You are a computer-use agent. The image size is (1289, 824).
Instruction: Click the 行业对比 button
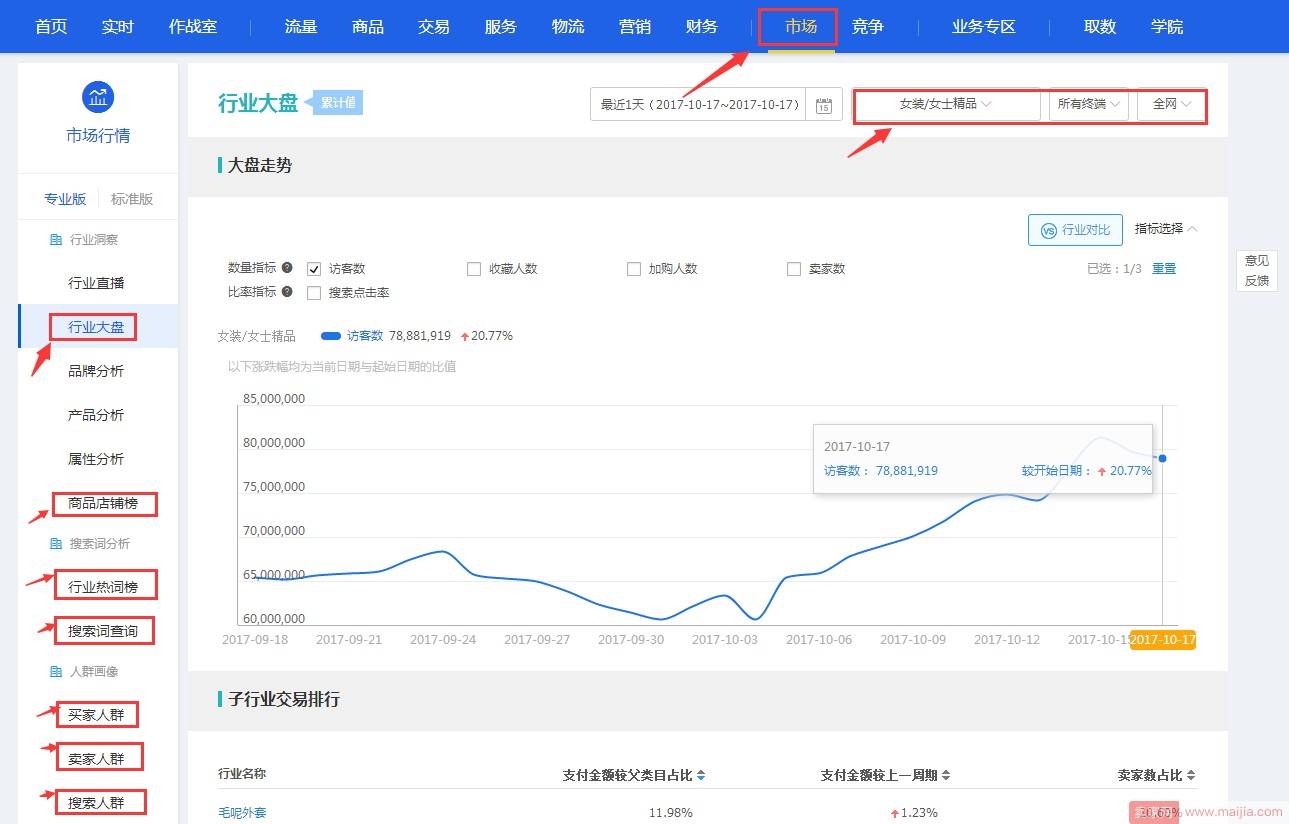coord(1075,230)
